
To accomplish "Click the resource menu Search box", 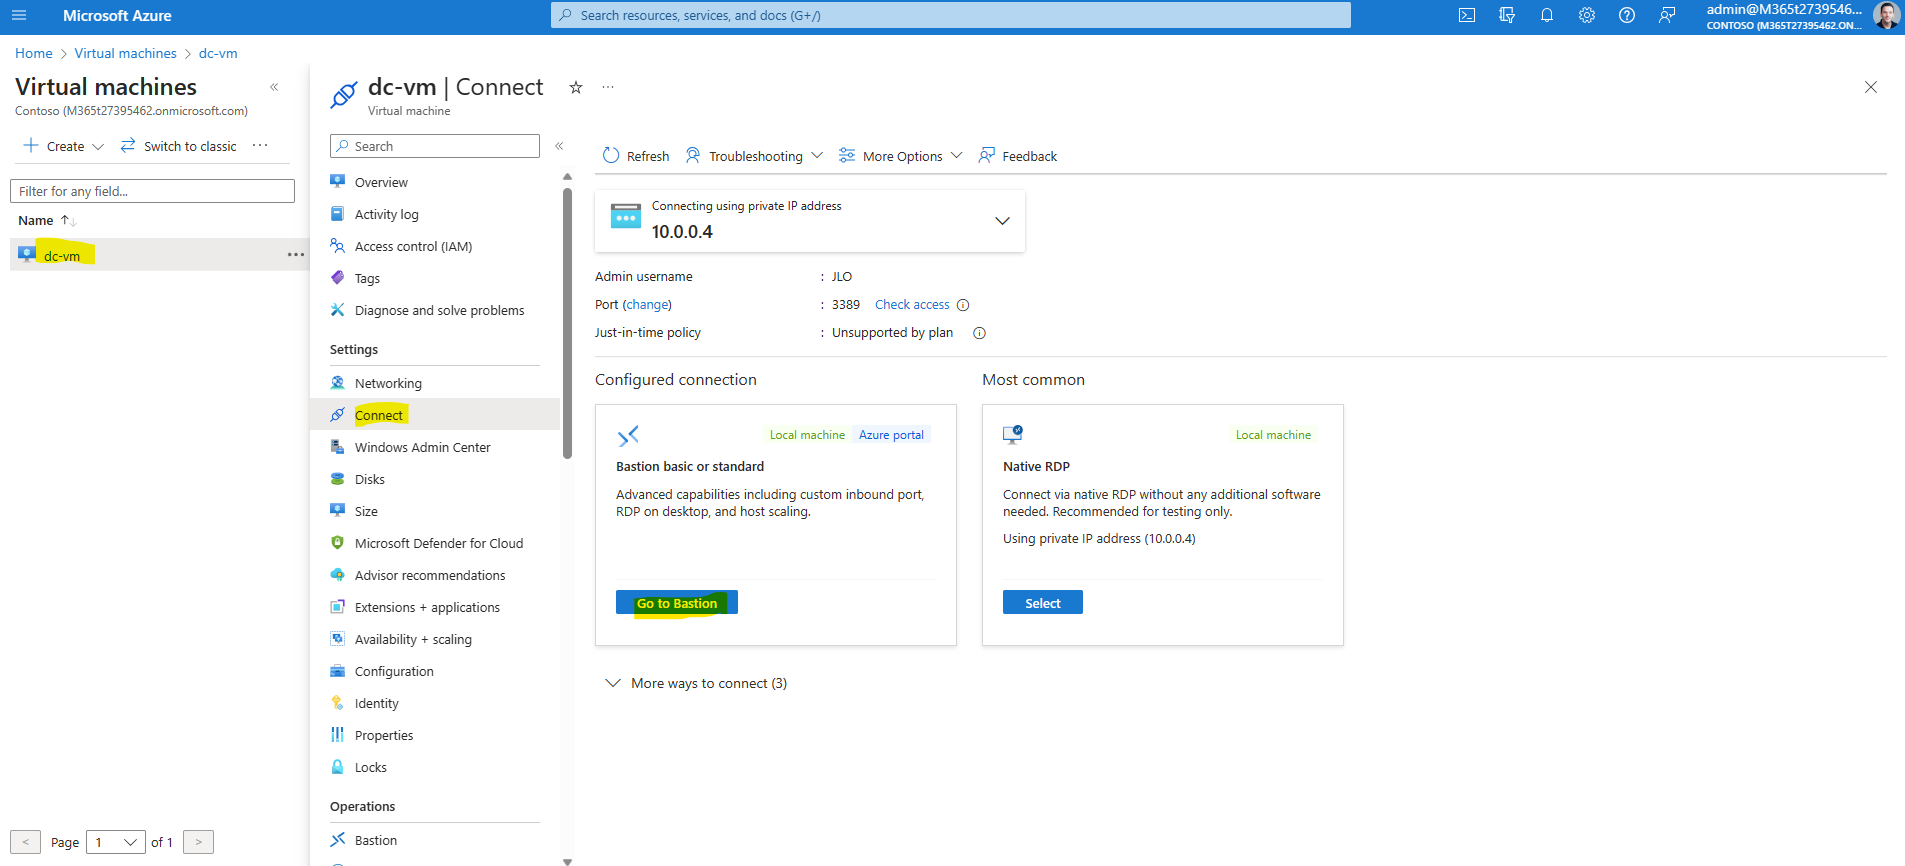I will 435,146.
